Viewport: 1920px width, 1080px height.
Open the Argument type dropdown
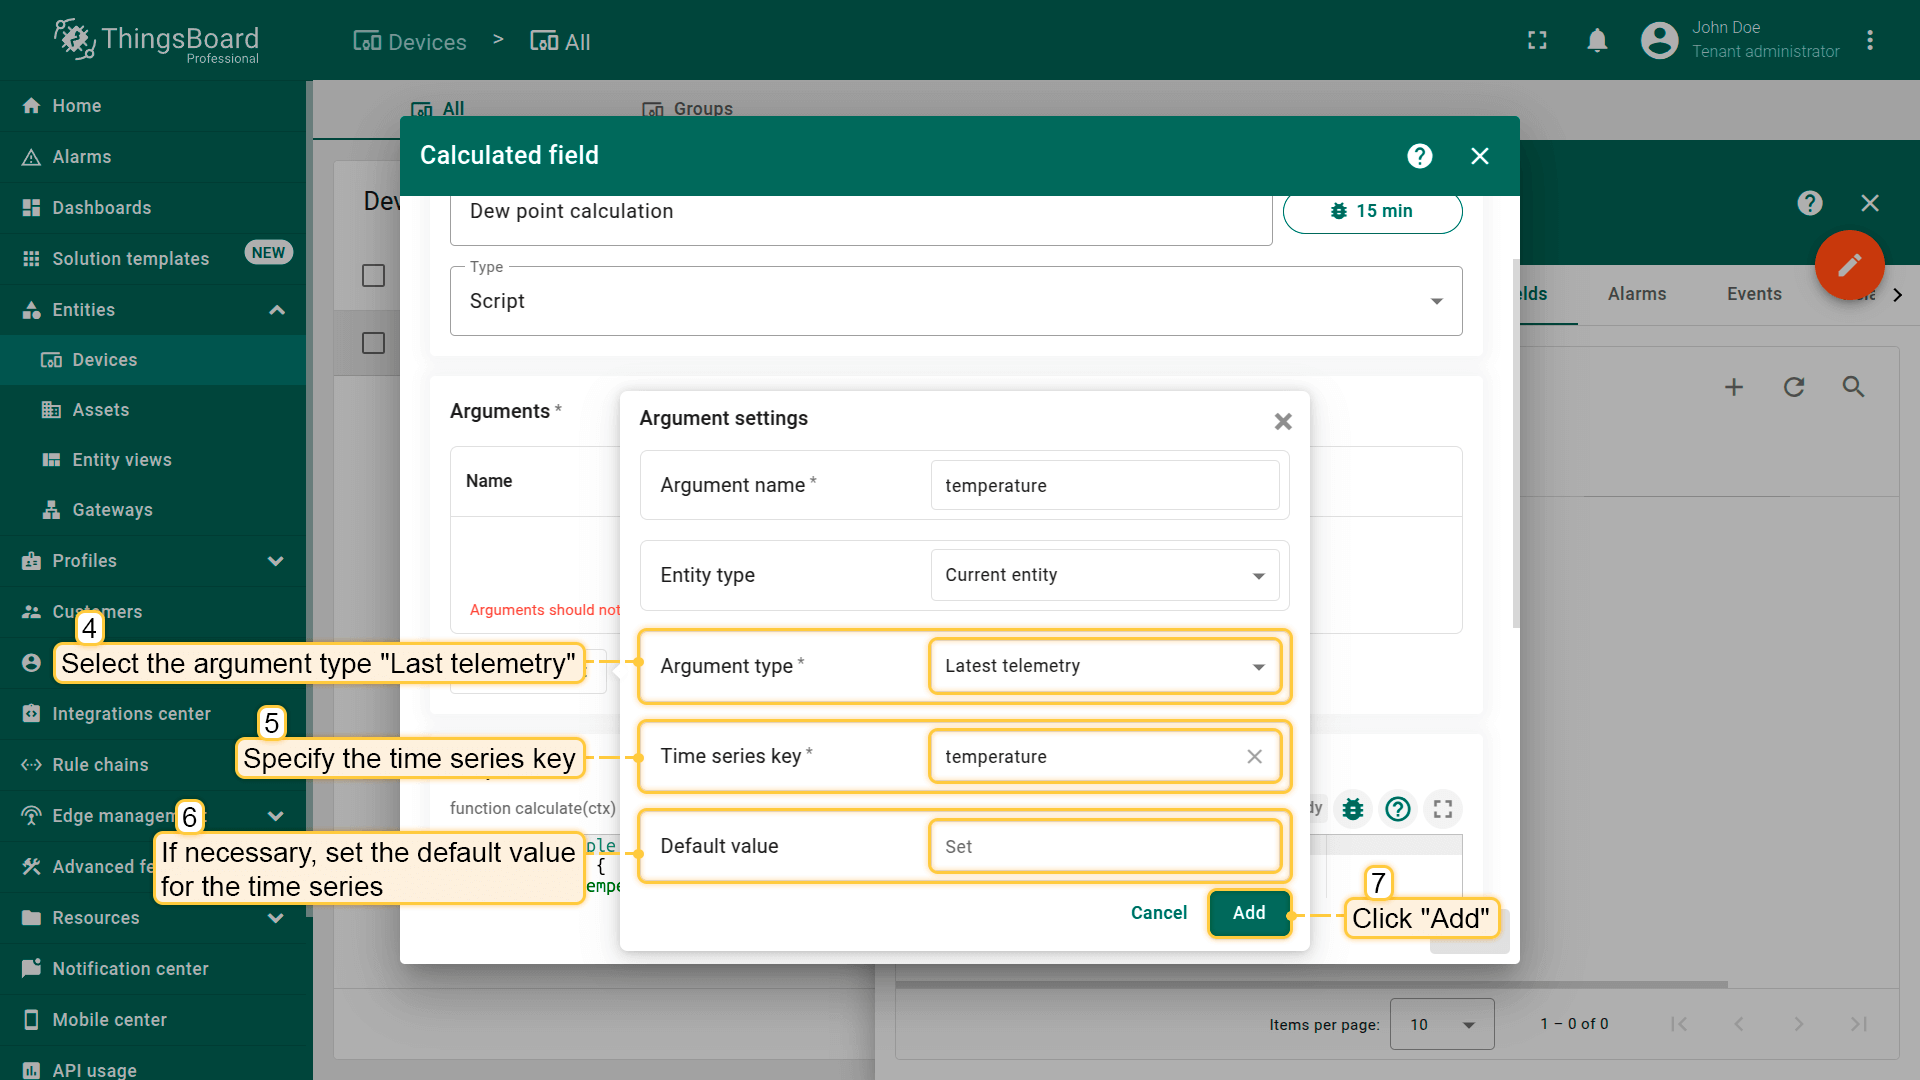point(1104,666)
